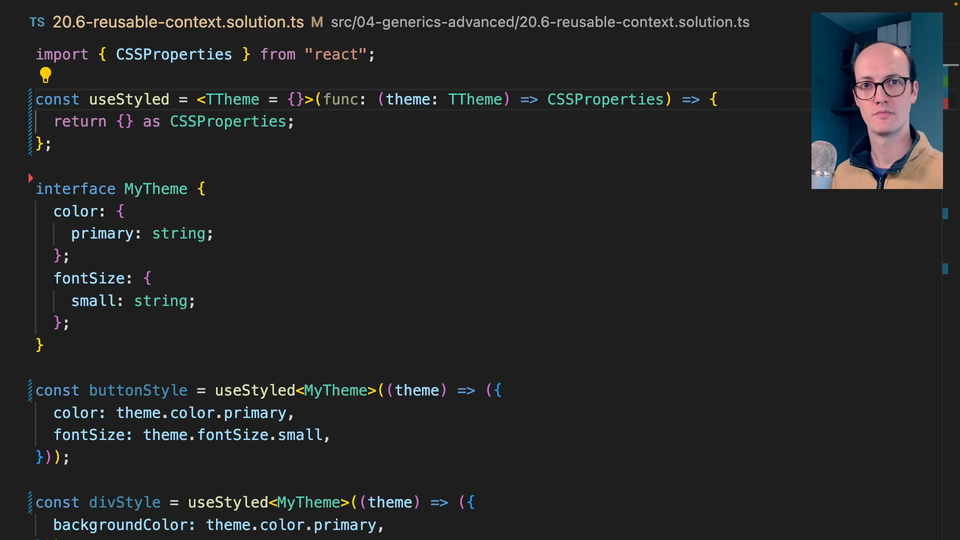Place cursor on the useStyled function declaration name
This screenshot has width=960, height=540.
point(129,99)
